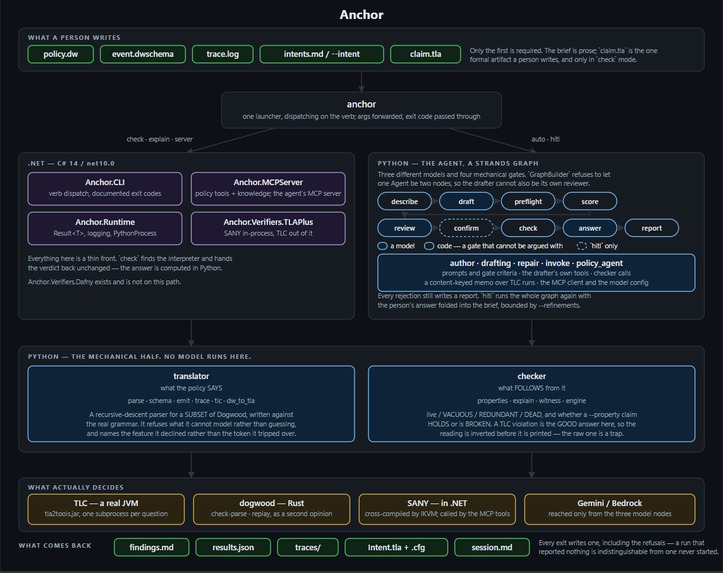The height and width of the screenshot is (573, 723).
Task: Select the score graph node
Action: pyautogui.click(x=590, y=201)
